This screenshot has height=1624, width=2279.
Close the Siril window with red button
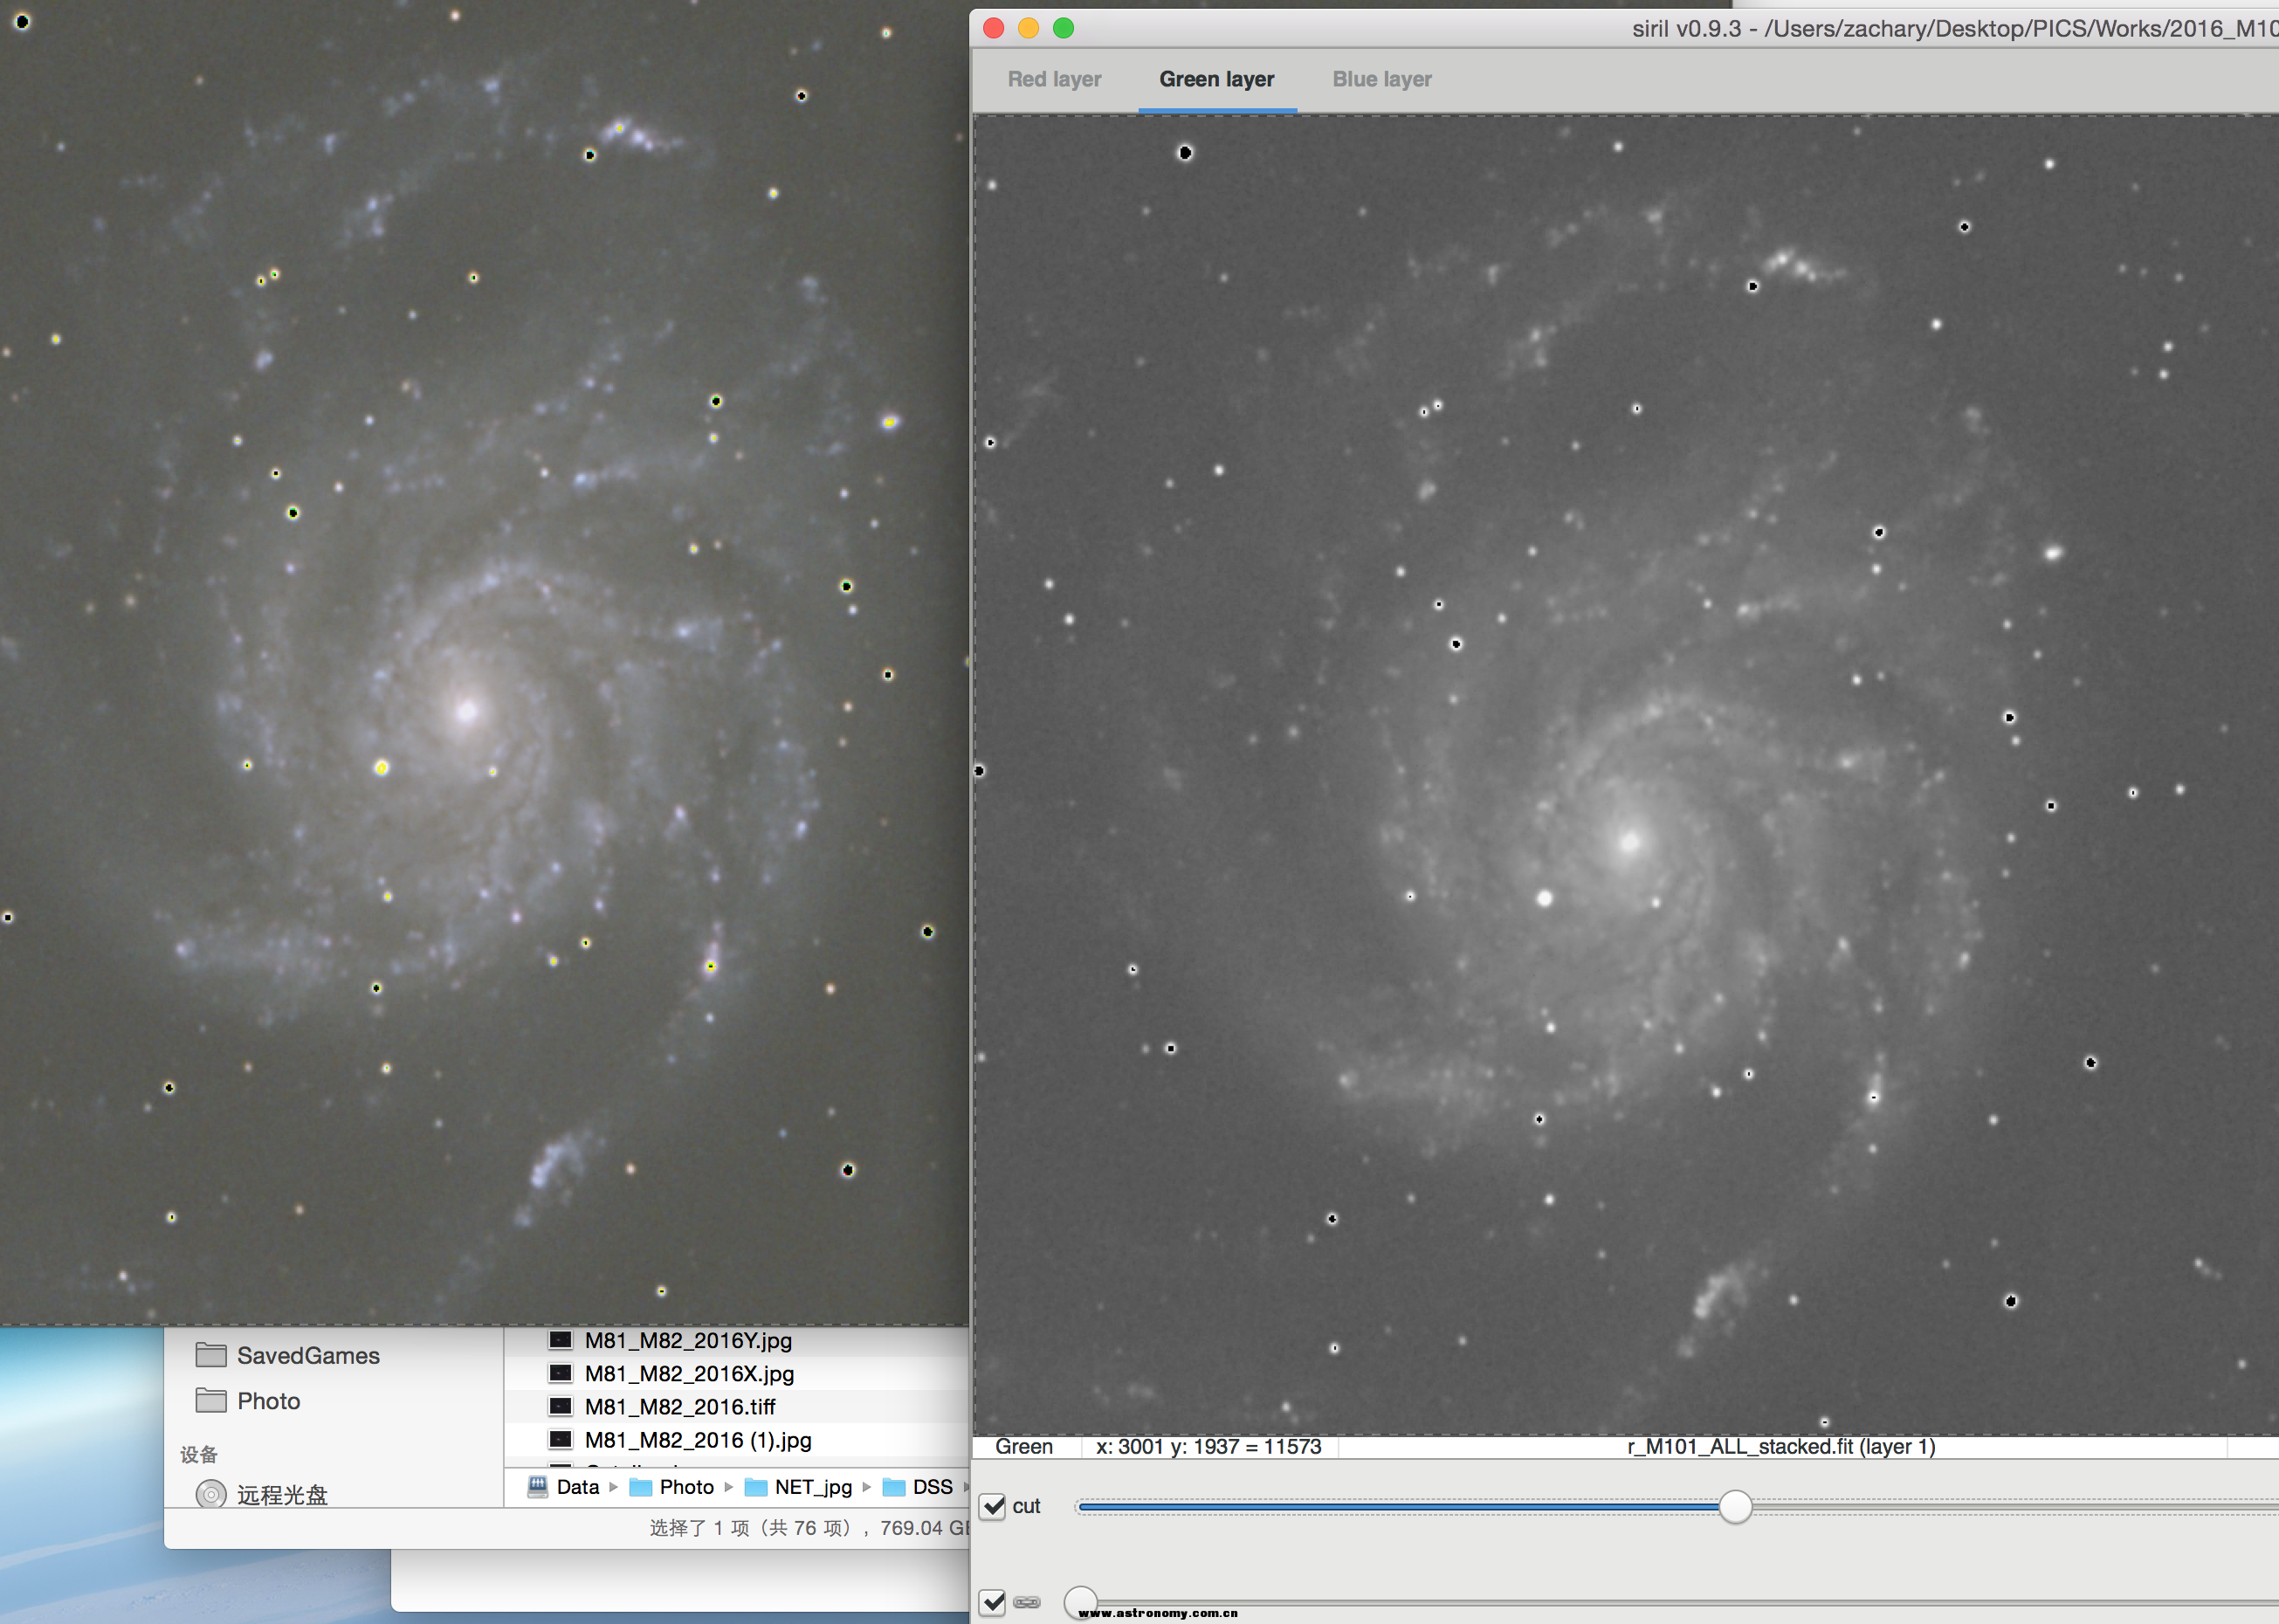pyautogui.click(x=994, y=28)
